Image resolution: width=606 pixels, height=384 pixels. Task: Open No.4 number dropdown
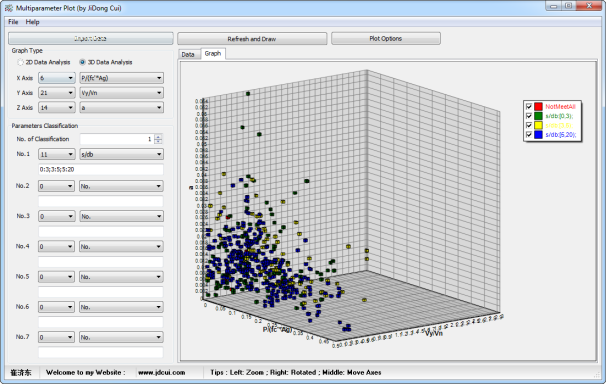[56, 246]
